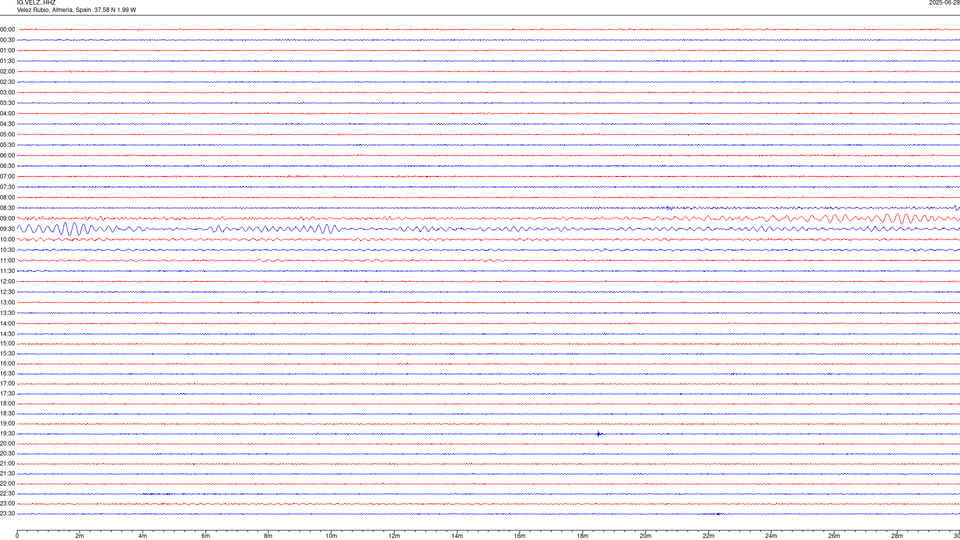The image size is (960, 540).
Task: Select the 08:00 trace time label
Action: click(7, 197)
